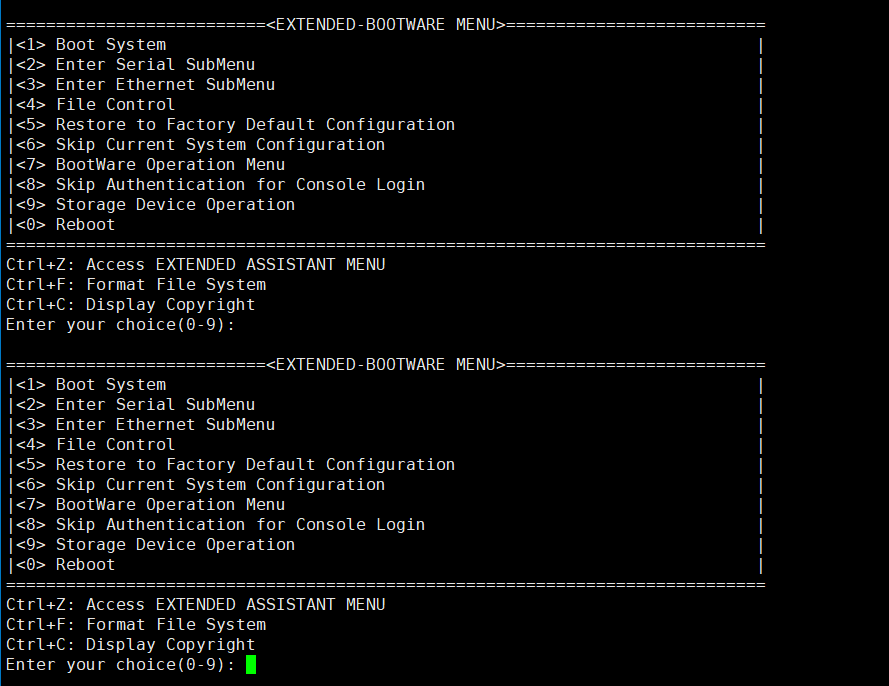Click the green terminal cursor block

click(251, 665)
